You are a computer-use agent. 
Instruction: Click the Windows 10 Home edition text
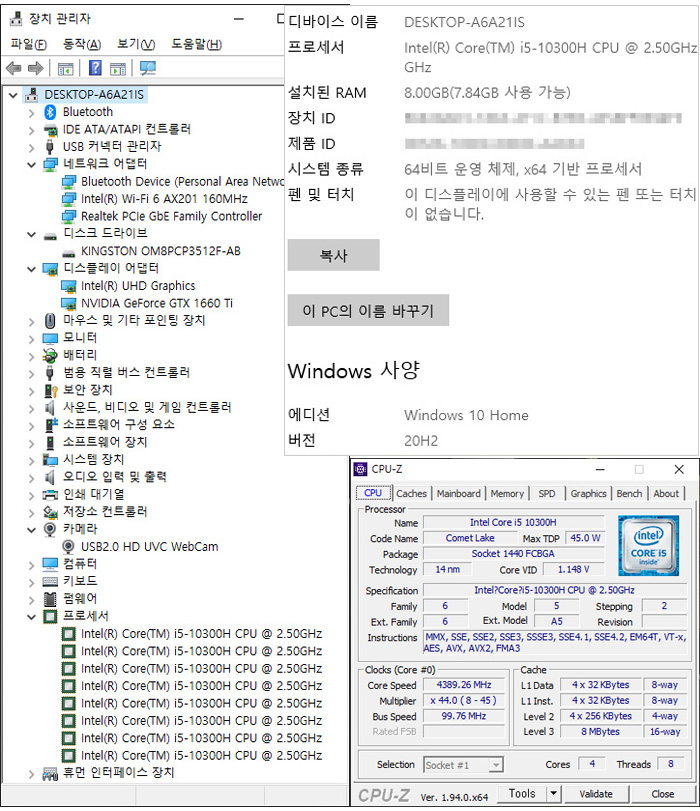[x=466, y=415]
